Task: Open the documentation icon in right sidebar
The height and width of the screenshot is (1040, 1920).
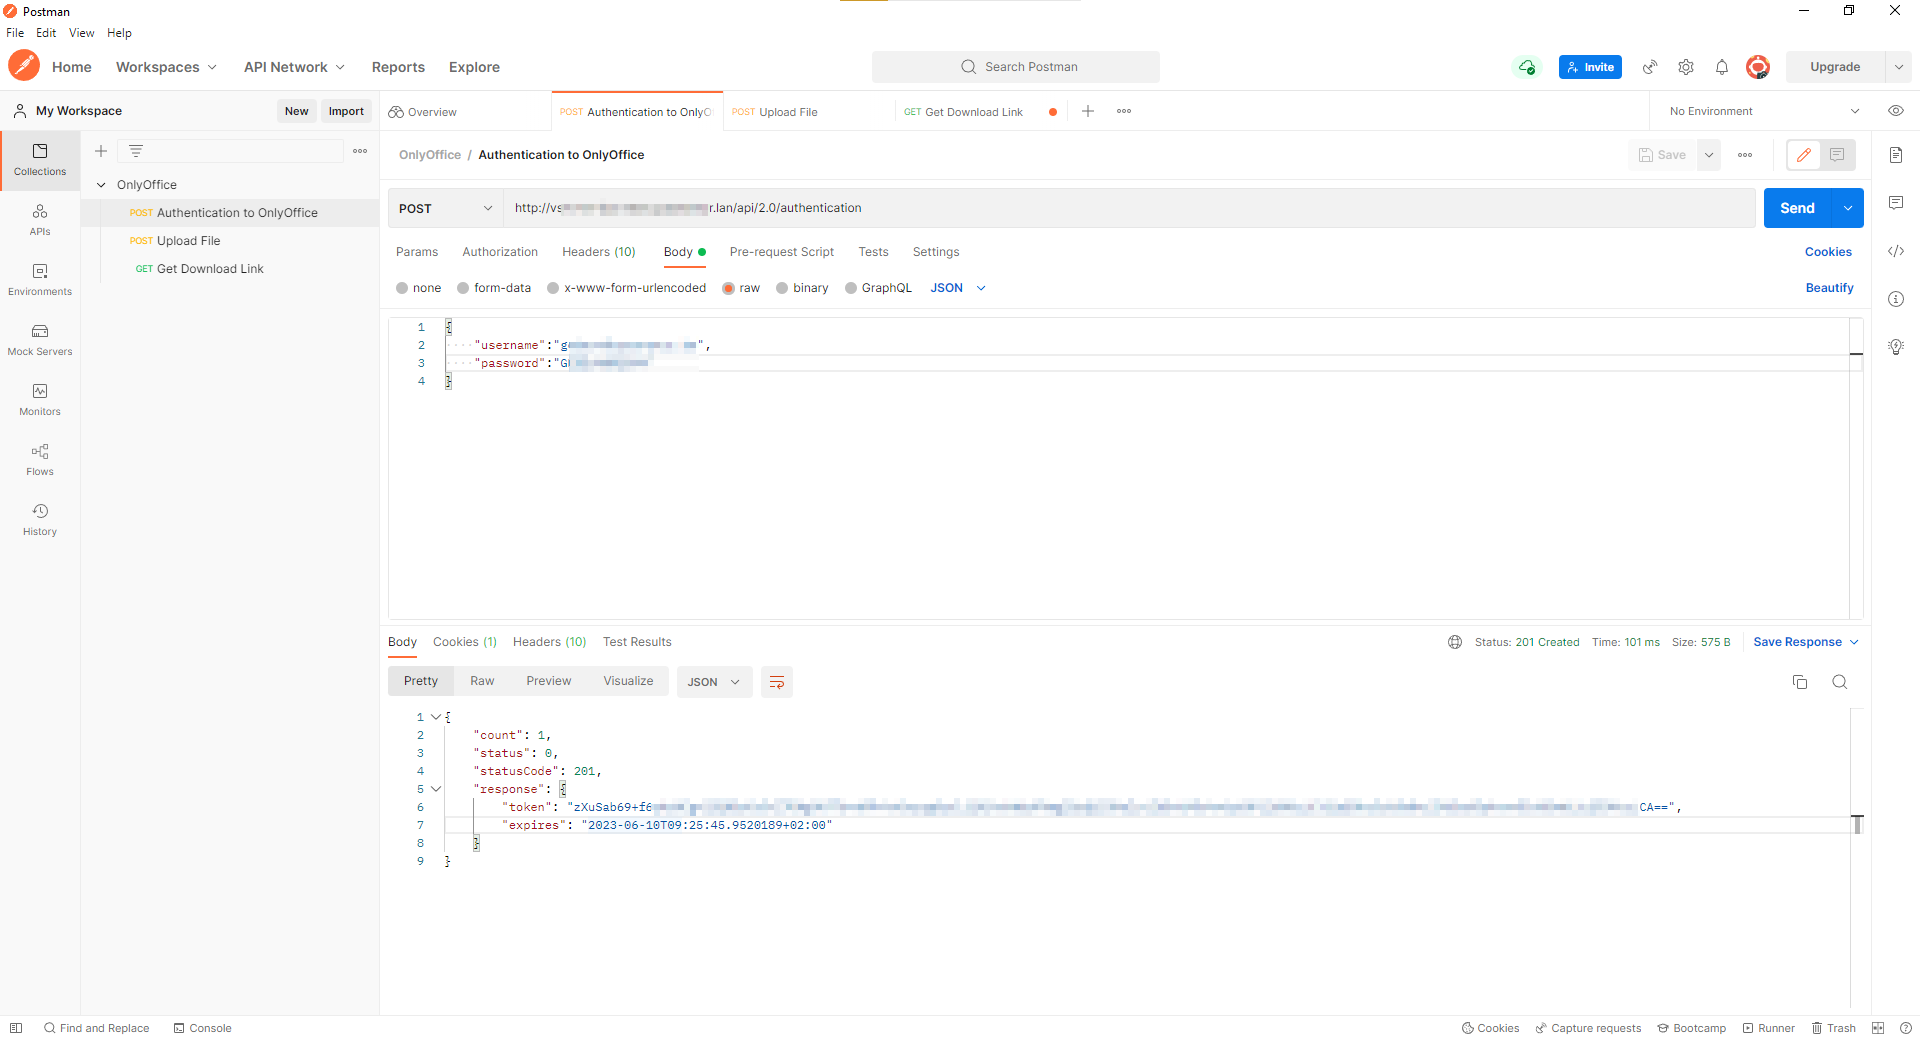Action: [1896, 155]
